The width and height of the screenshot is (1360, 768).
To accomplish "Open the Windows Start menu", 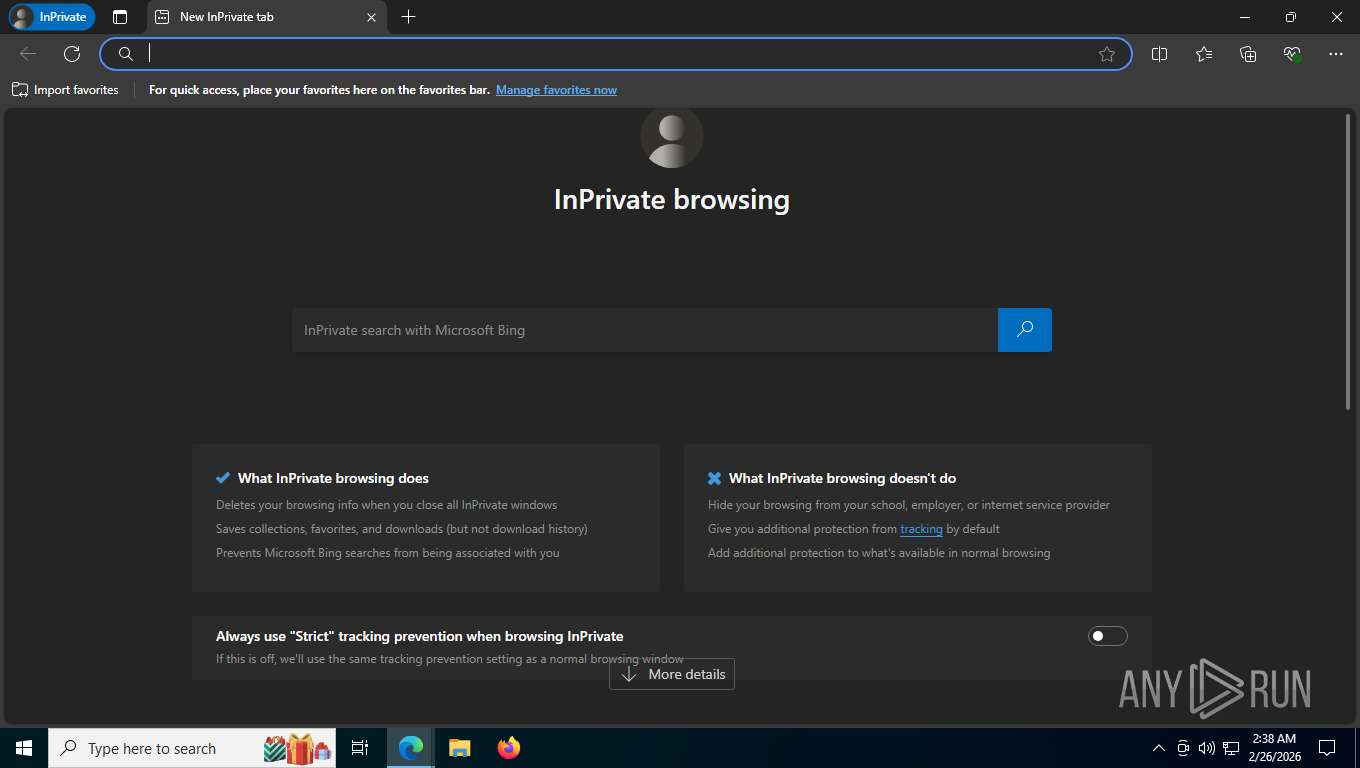I will click(x=24, y=748).
